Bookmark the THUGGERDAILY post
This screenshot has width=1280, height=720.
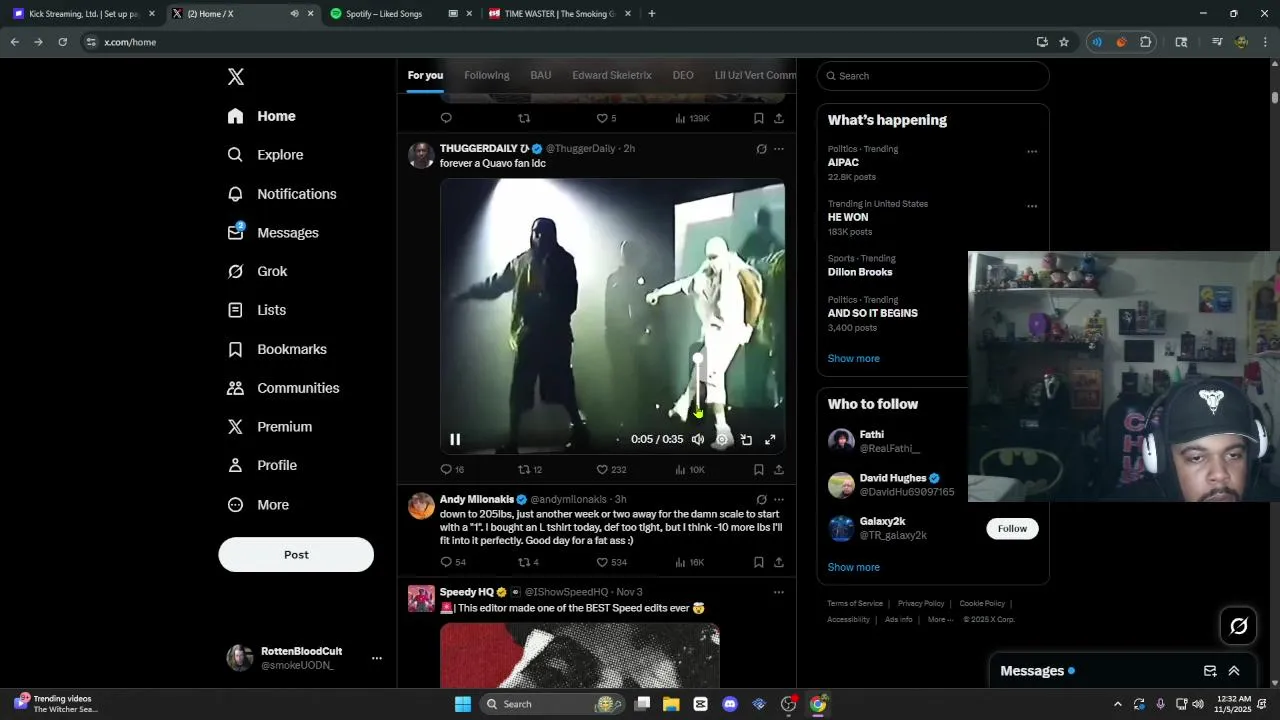[x=758, y=469]
